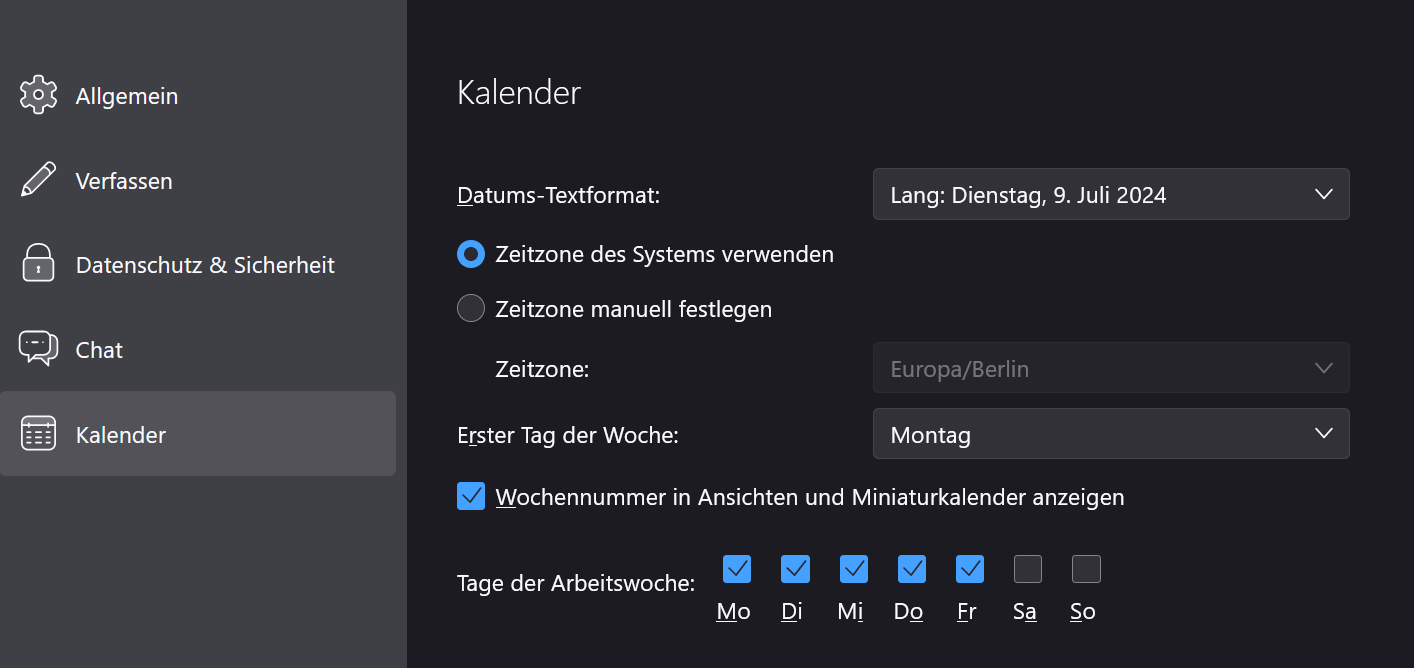Check the So work week checkbox
The width and height of the screenshot is (1414, 668).
1086,569
